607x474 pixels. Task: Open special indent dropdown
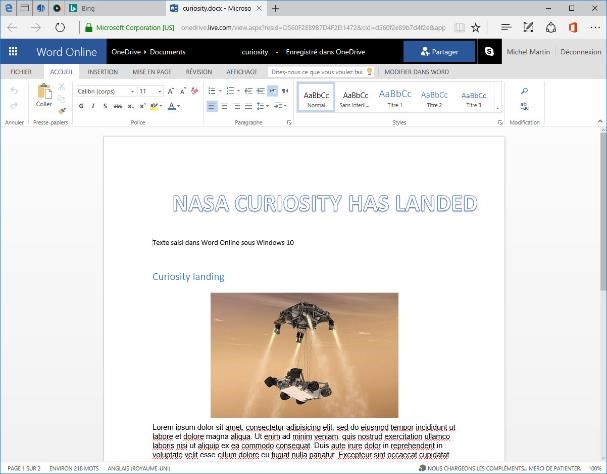click(x=280, y=106)
